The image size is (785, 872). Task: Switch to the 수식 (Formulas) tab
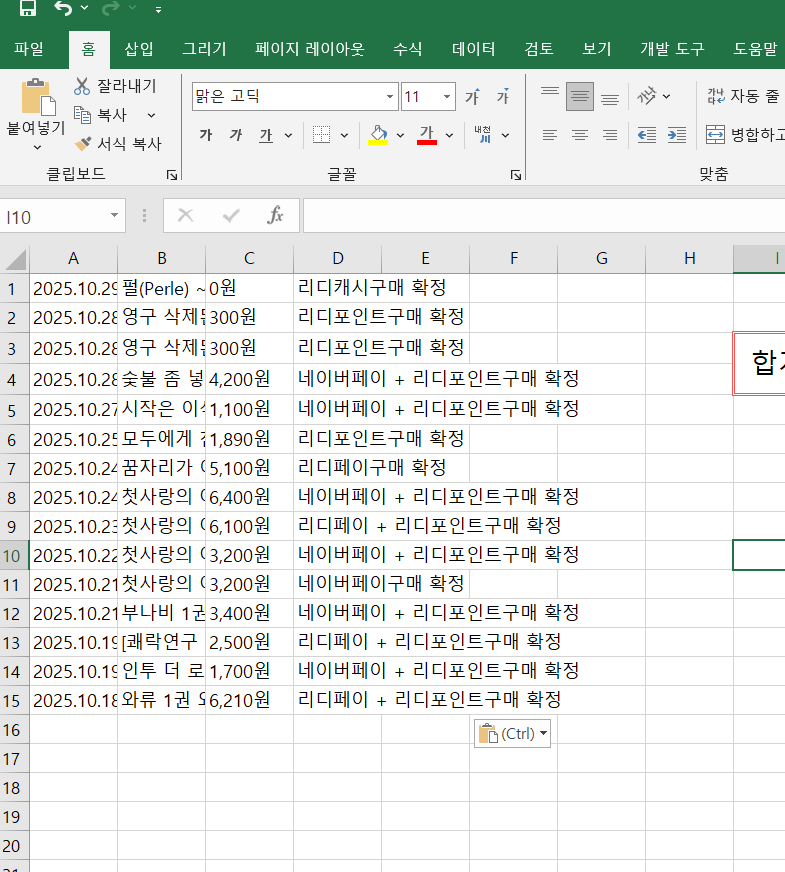click(407, 48)
